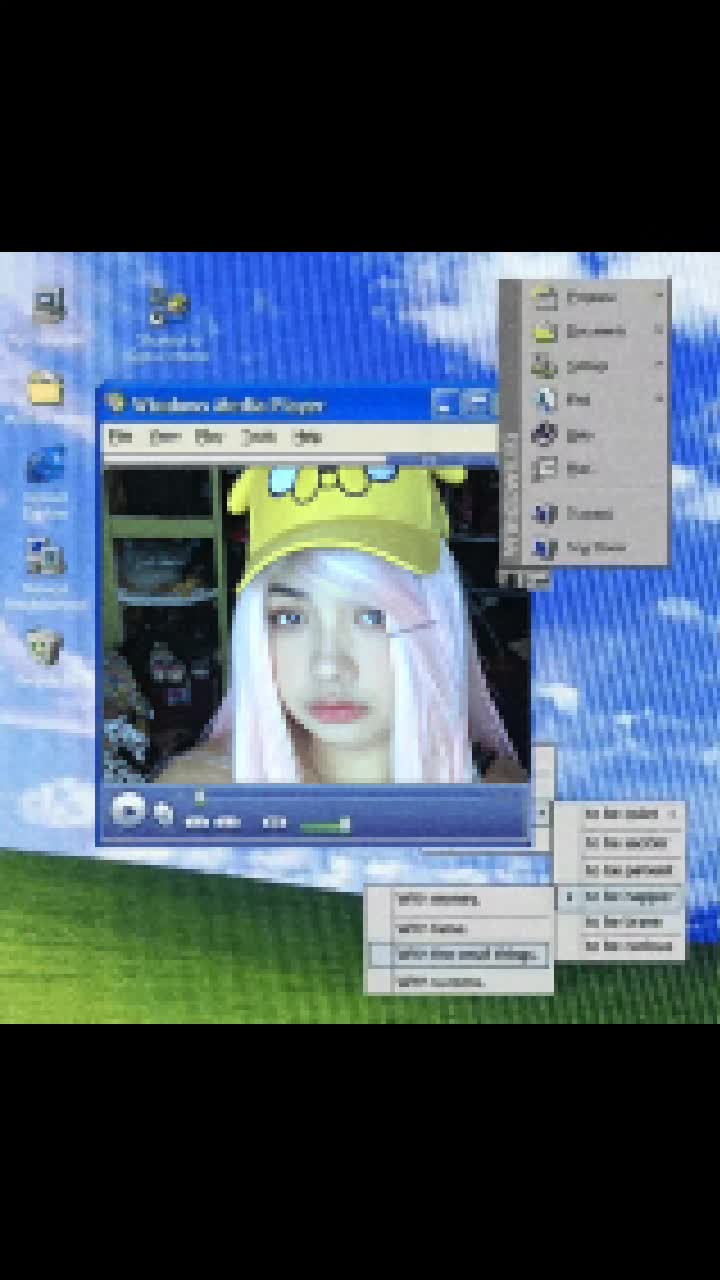
Task: Open the File menu in Media Player
Action: pyautogui.click(x=120, y=437)
